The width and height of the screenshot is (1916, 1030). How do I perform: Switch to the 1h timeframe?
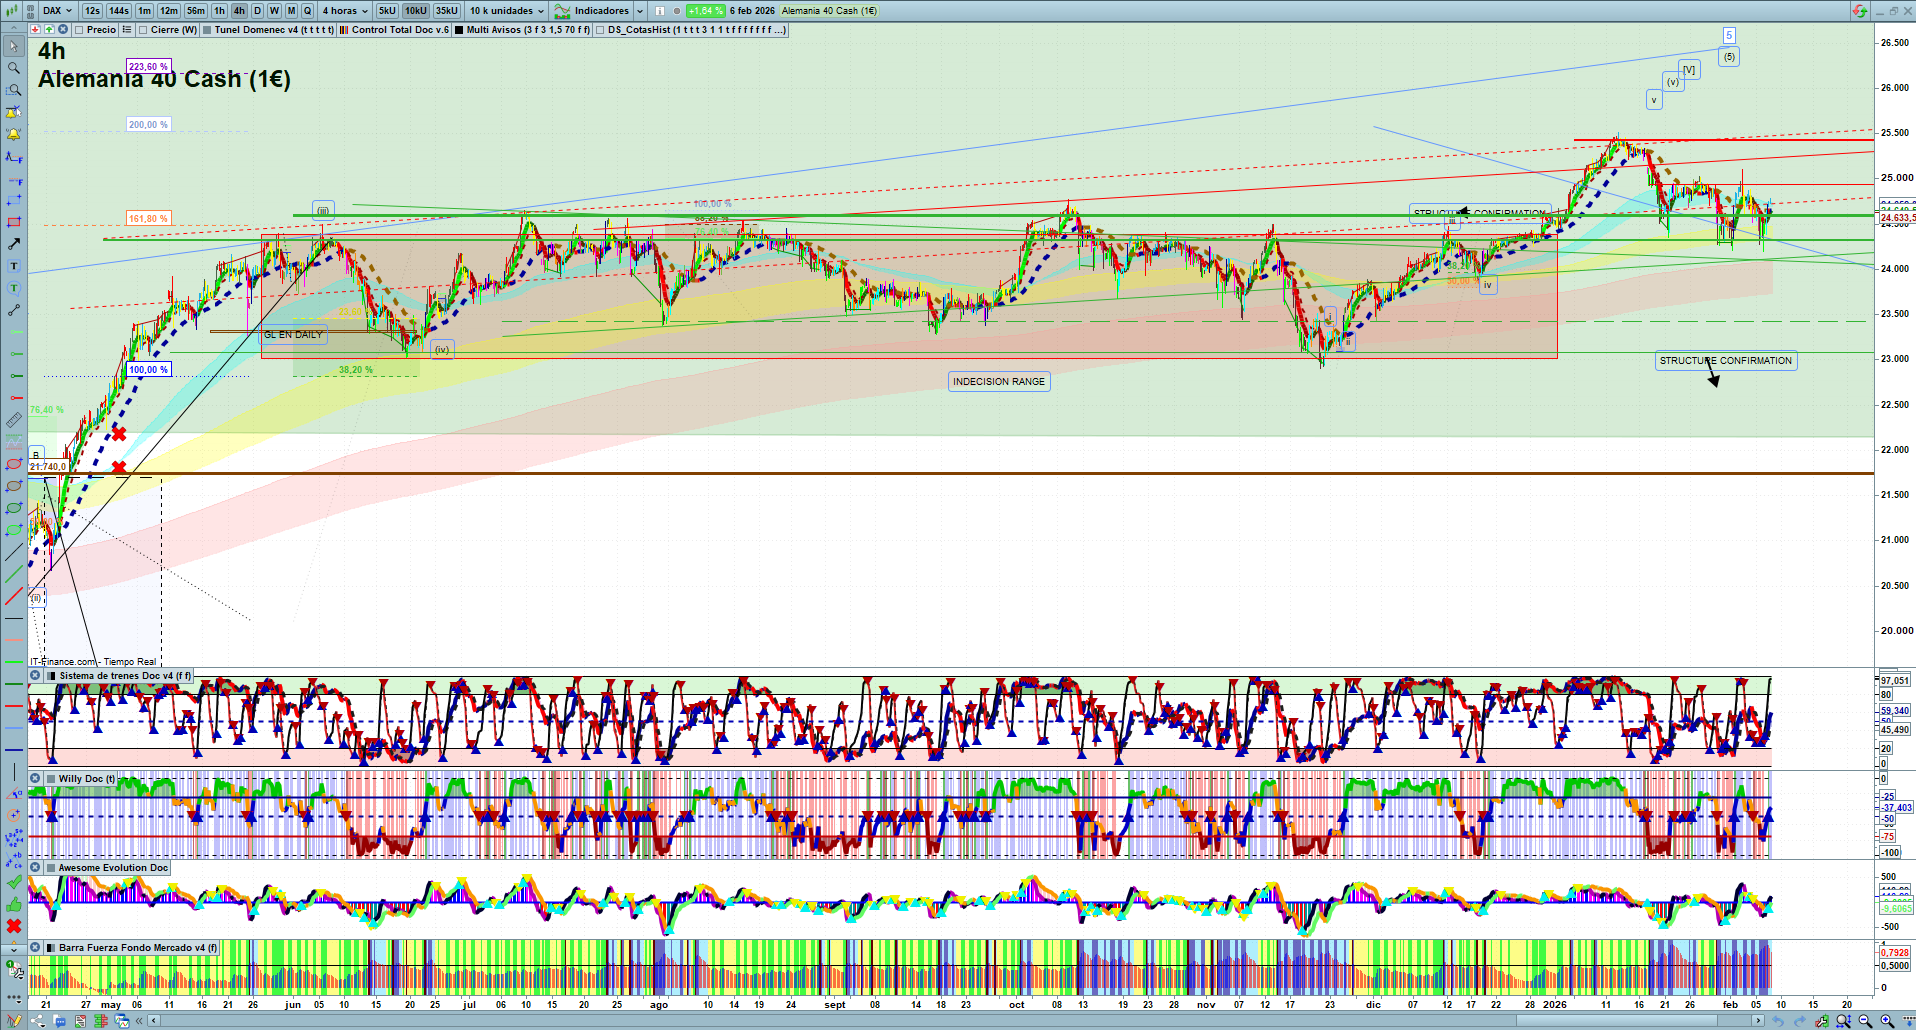tap(219, 11)
